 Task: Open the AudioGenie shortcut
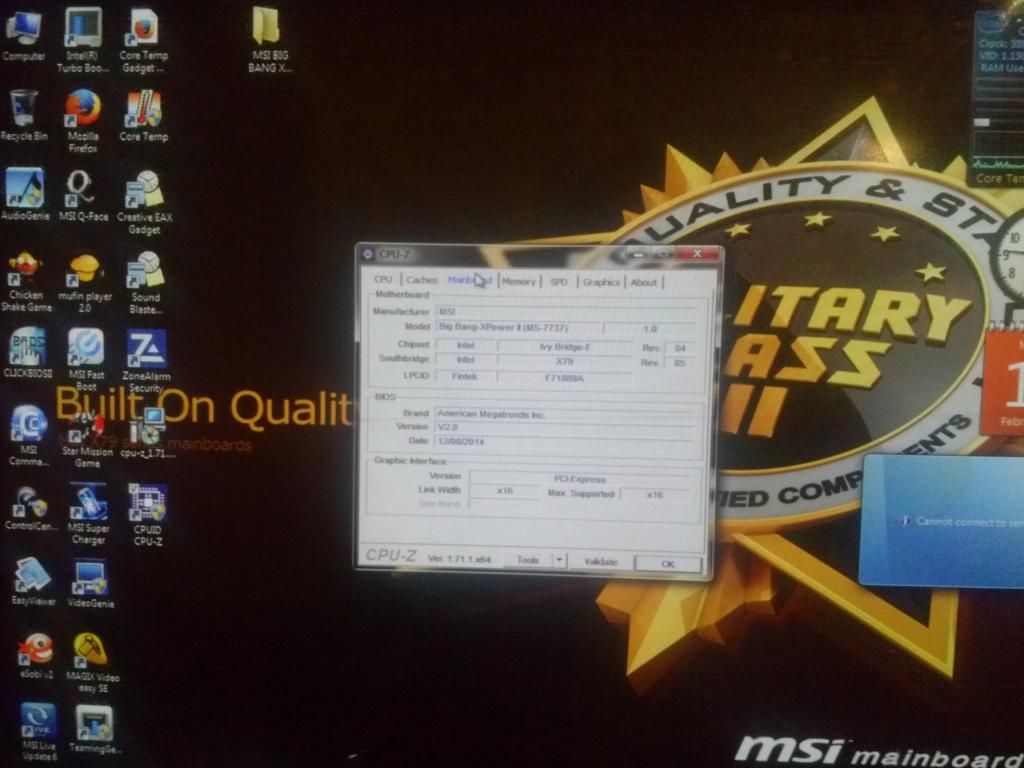click(25, 195)
